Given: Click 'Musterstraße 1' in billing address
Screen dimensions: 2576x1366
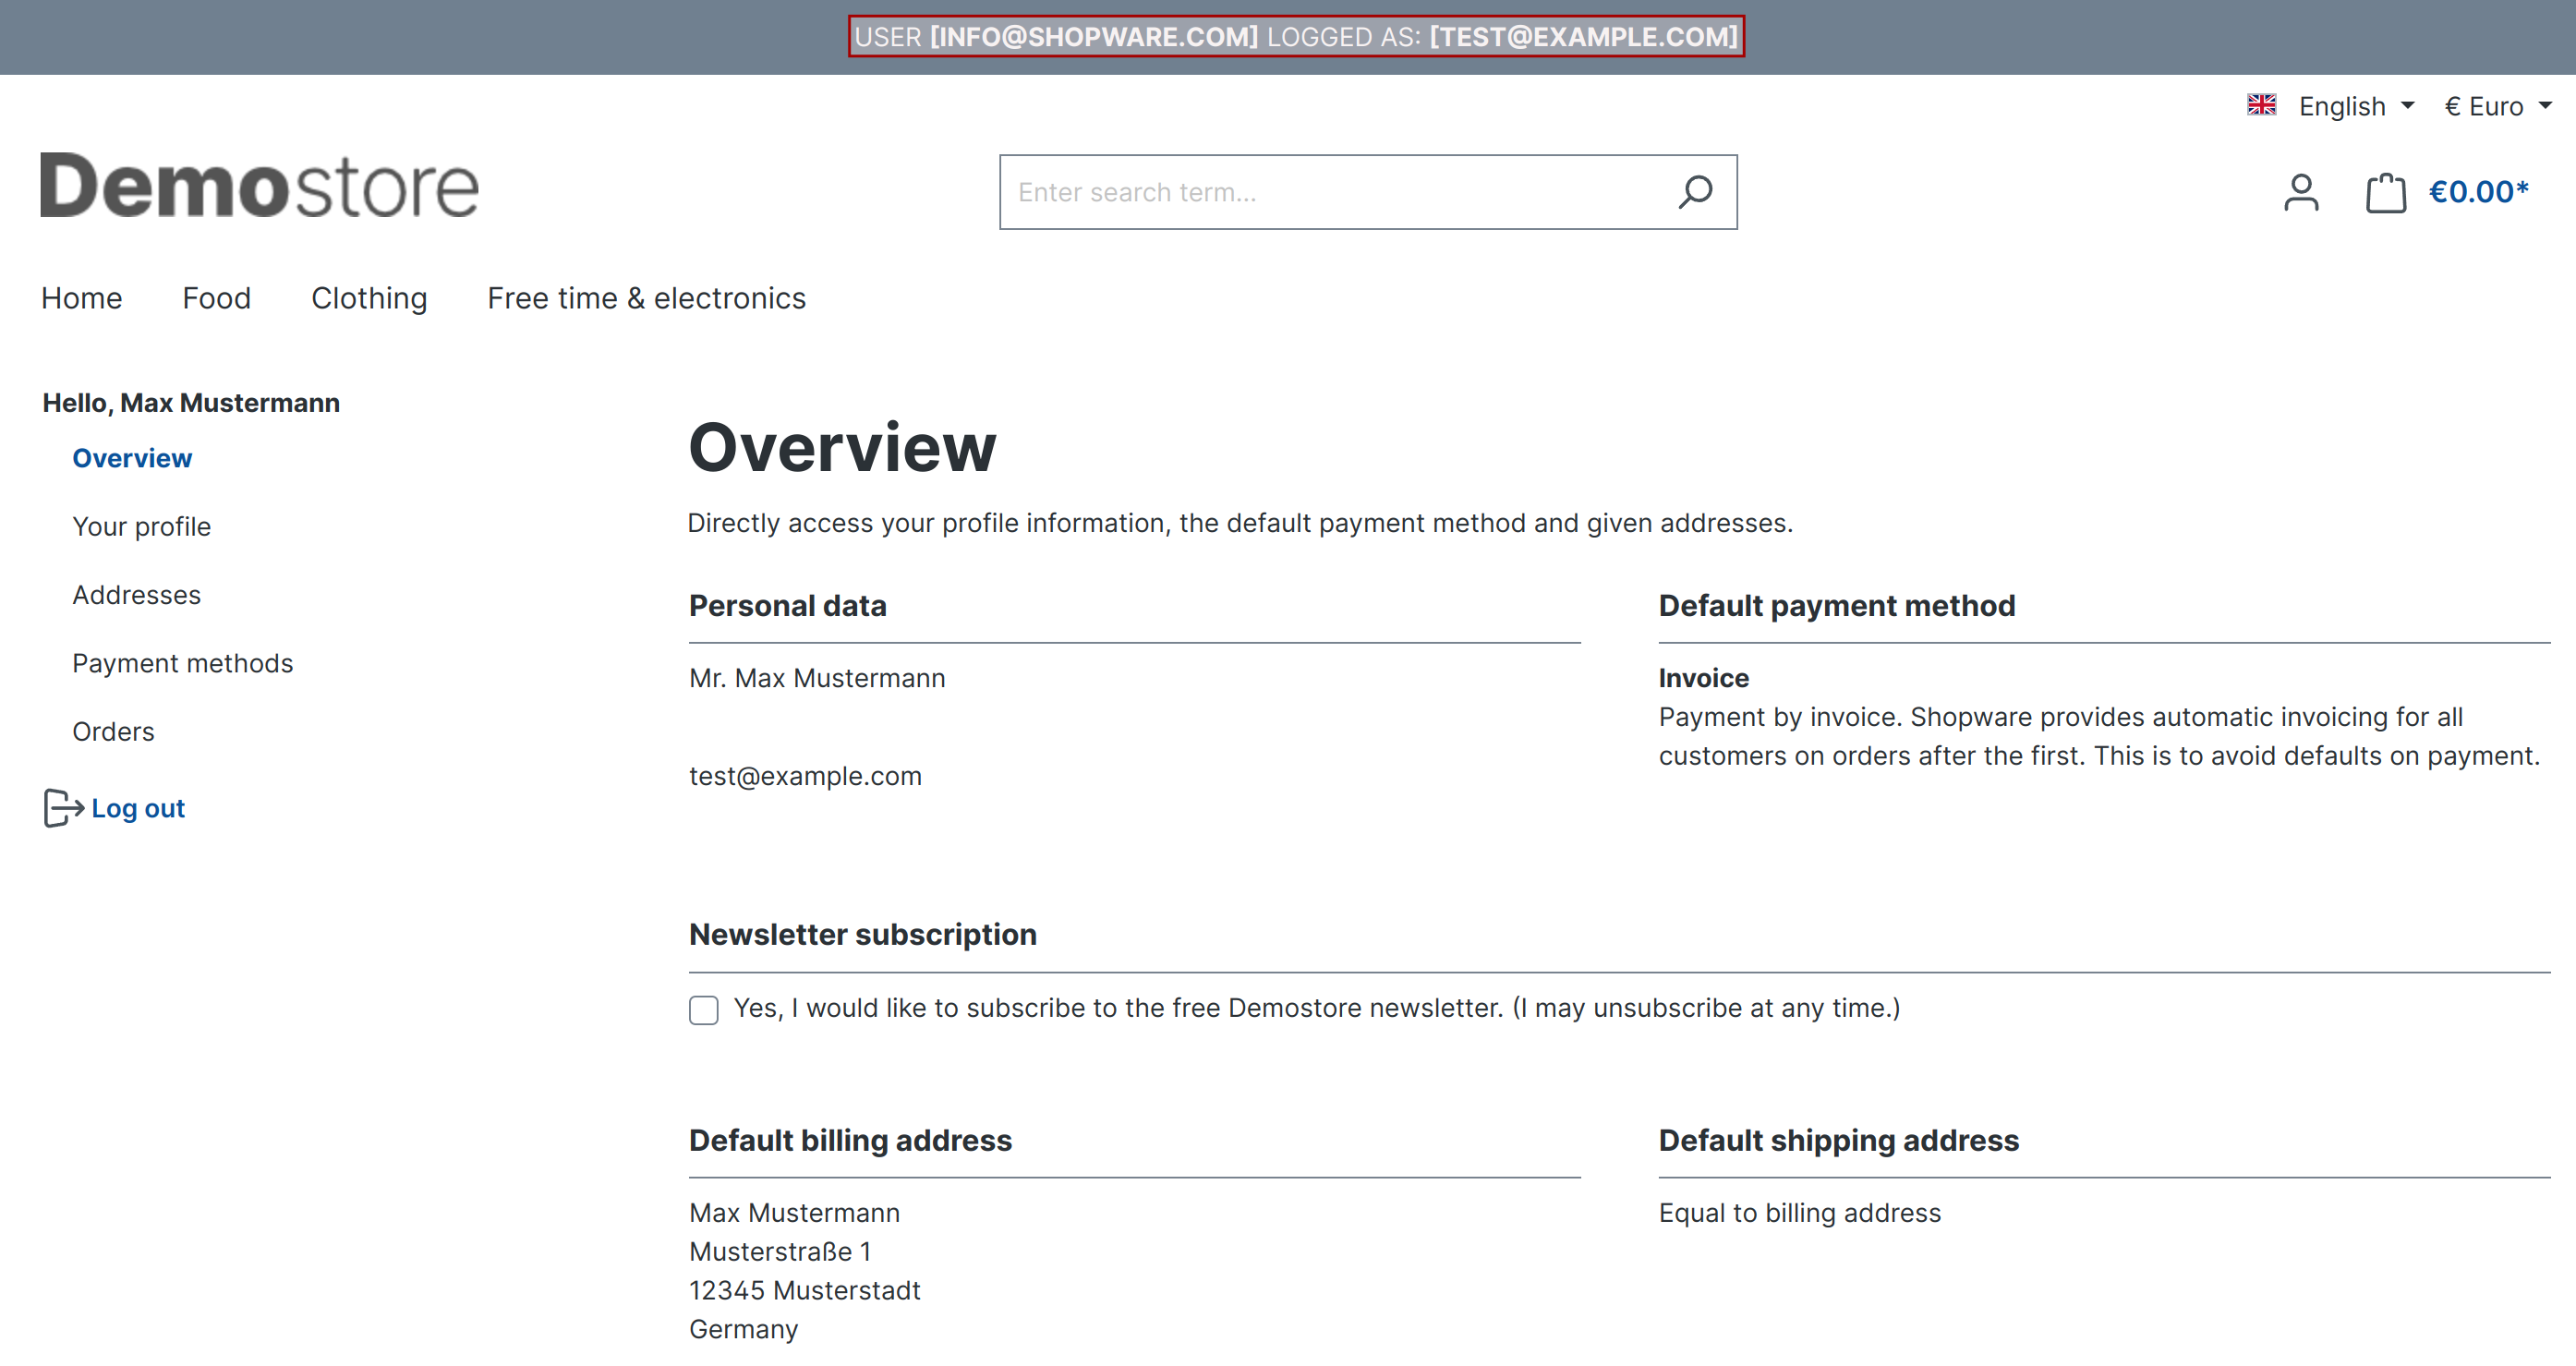Looking at the screenshot, I should [x=780, y=1252].
